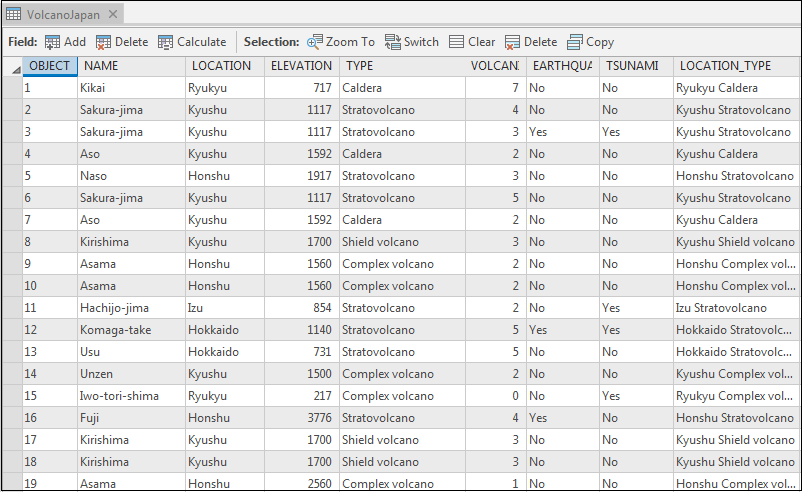Click the Ryukyu Caldera location type cell
Viewport: 802px width, 492px height.
[737, 88]
